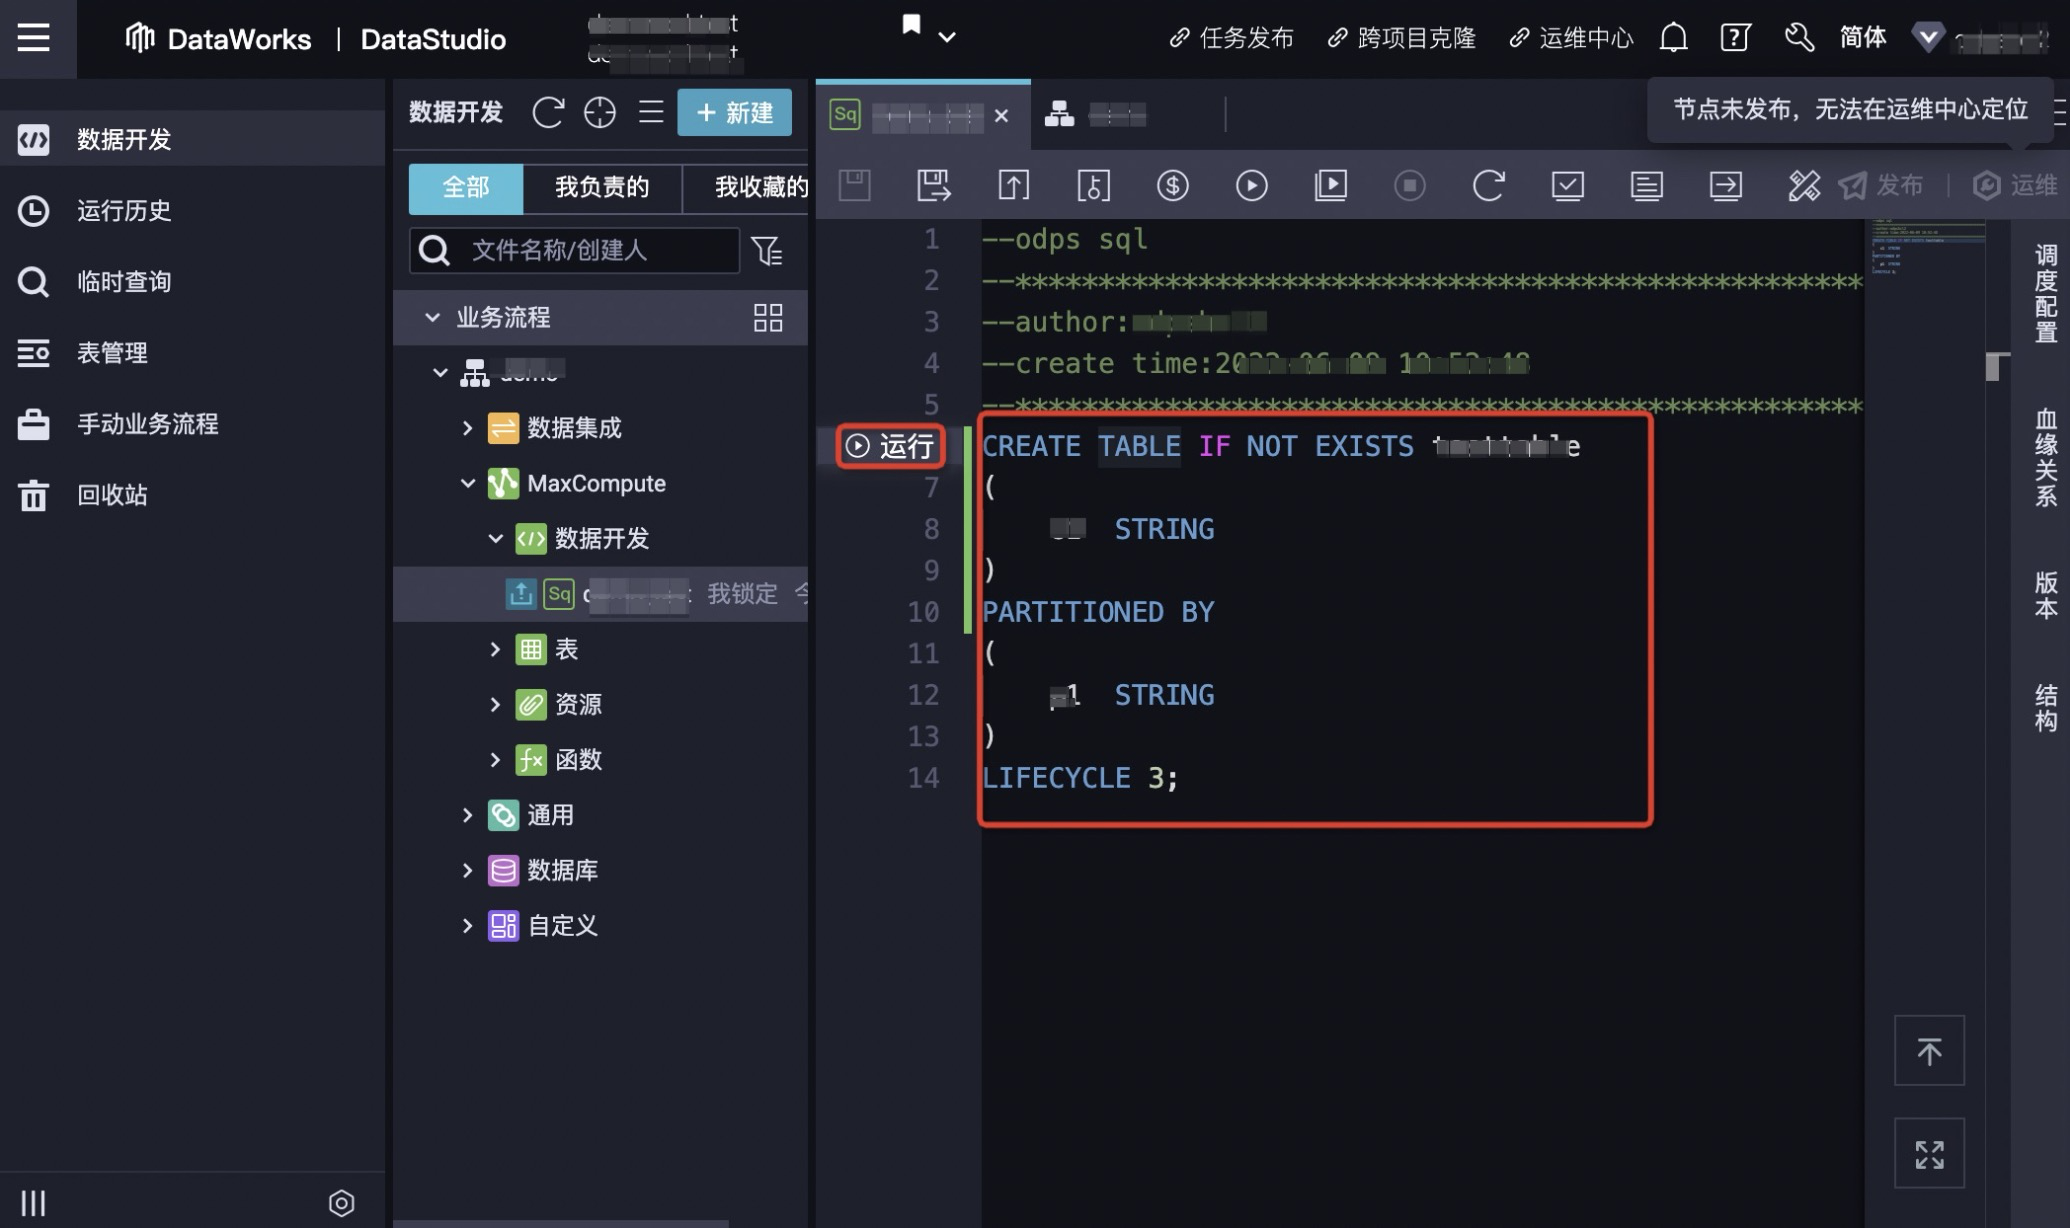Screen dimensions: 2070x1228
Task: Collapse the MaxCompute tree node
Action: pyautogui.click(x=467, y=483)
